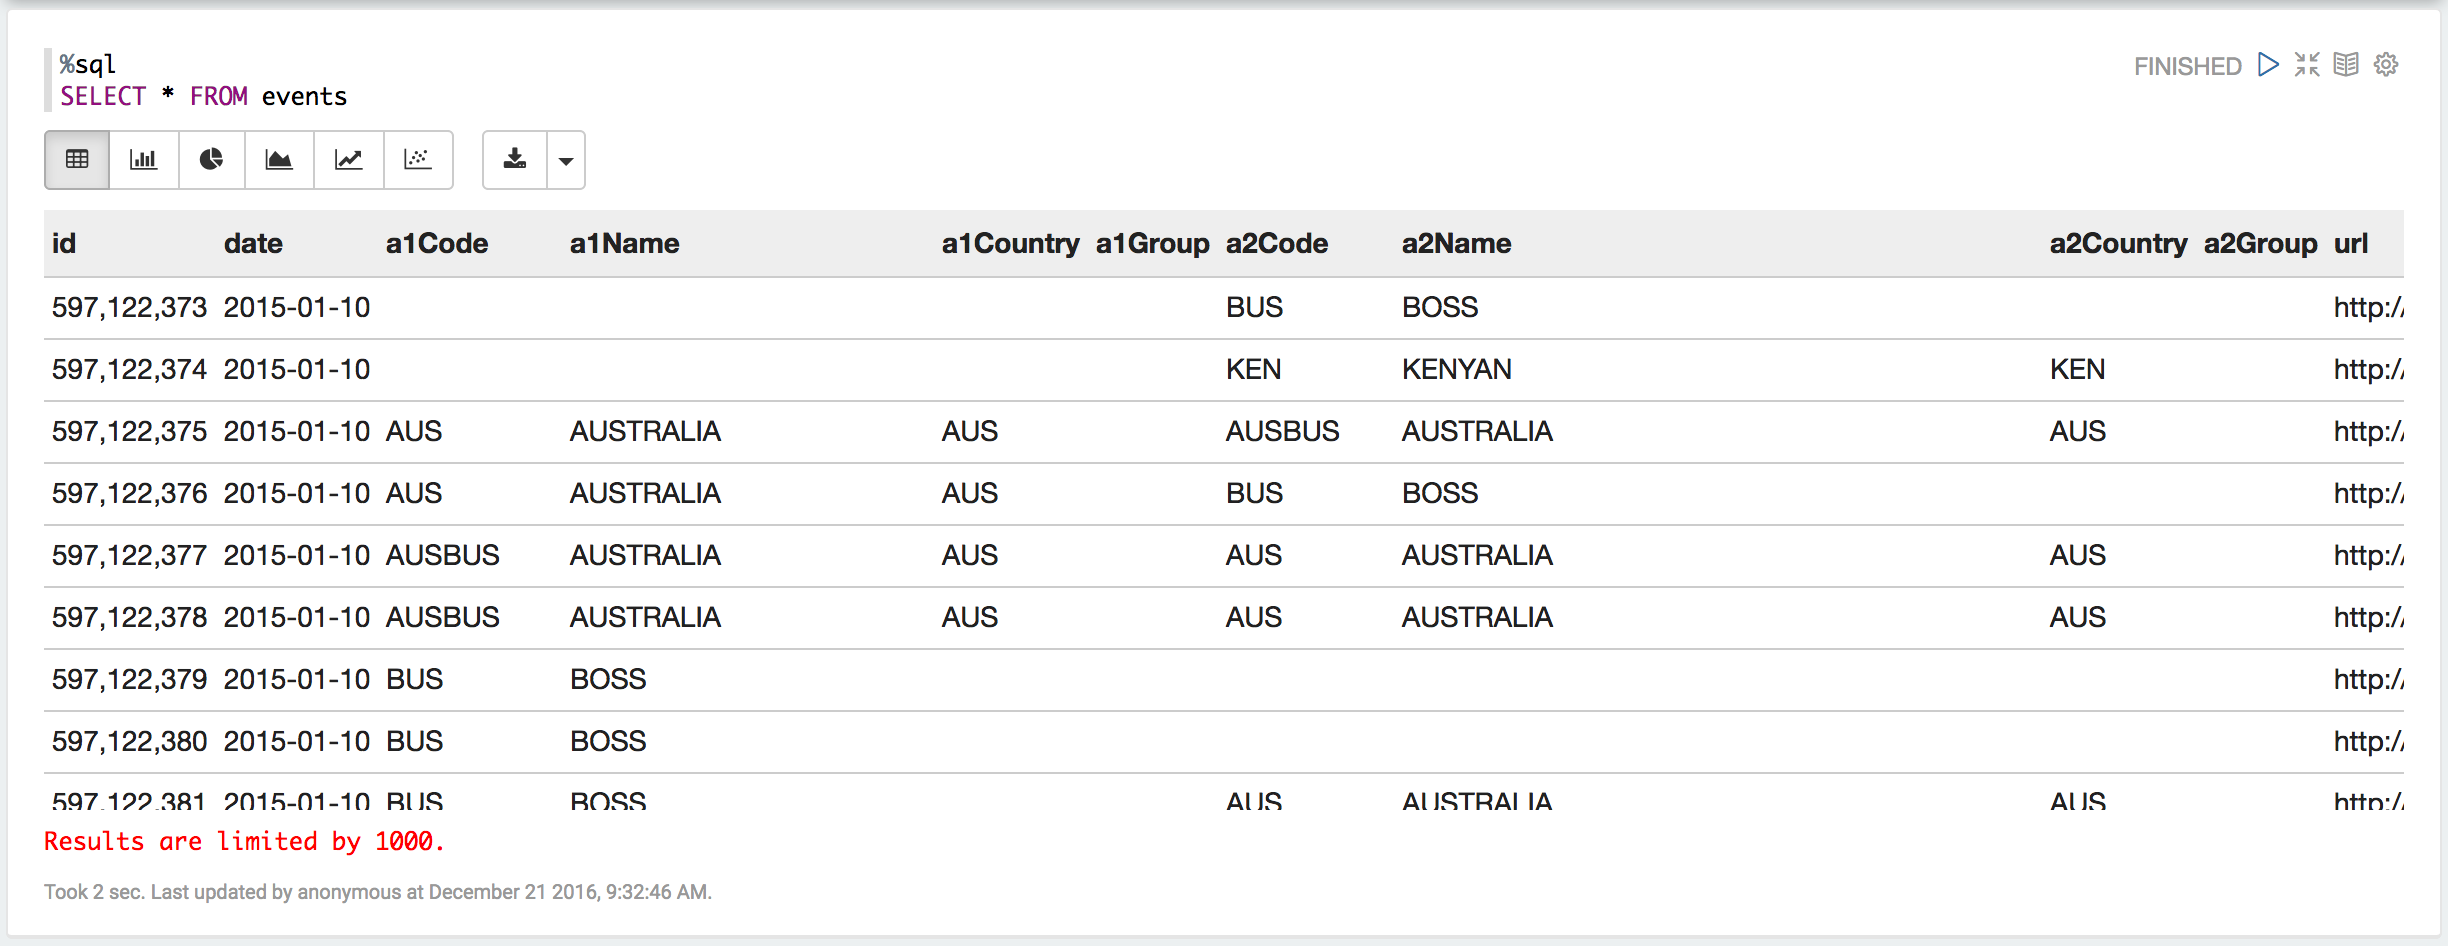Click the a1Name column header

624,243
